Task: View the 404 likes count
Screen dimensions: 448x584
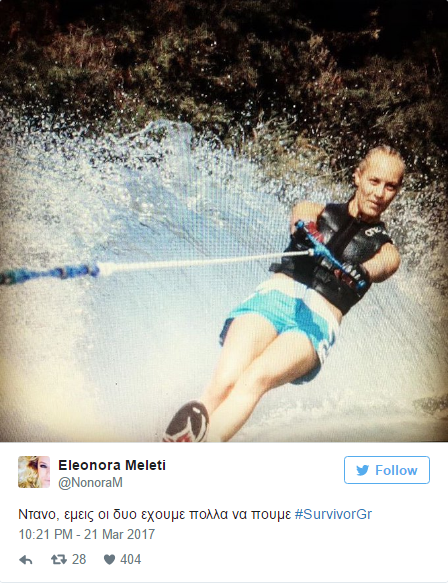Action: (x=131, y=559)
